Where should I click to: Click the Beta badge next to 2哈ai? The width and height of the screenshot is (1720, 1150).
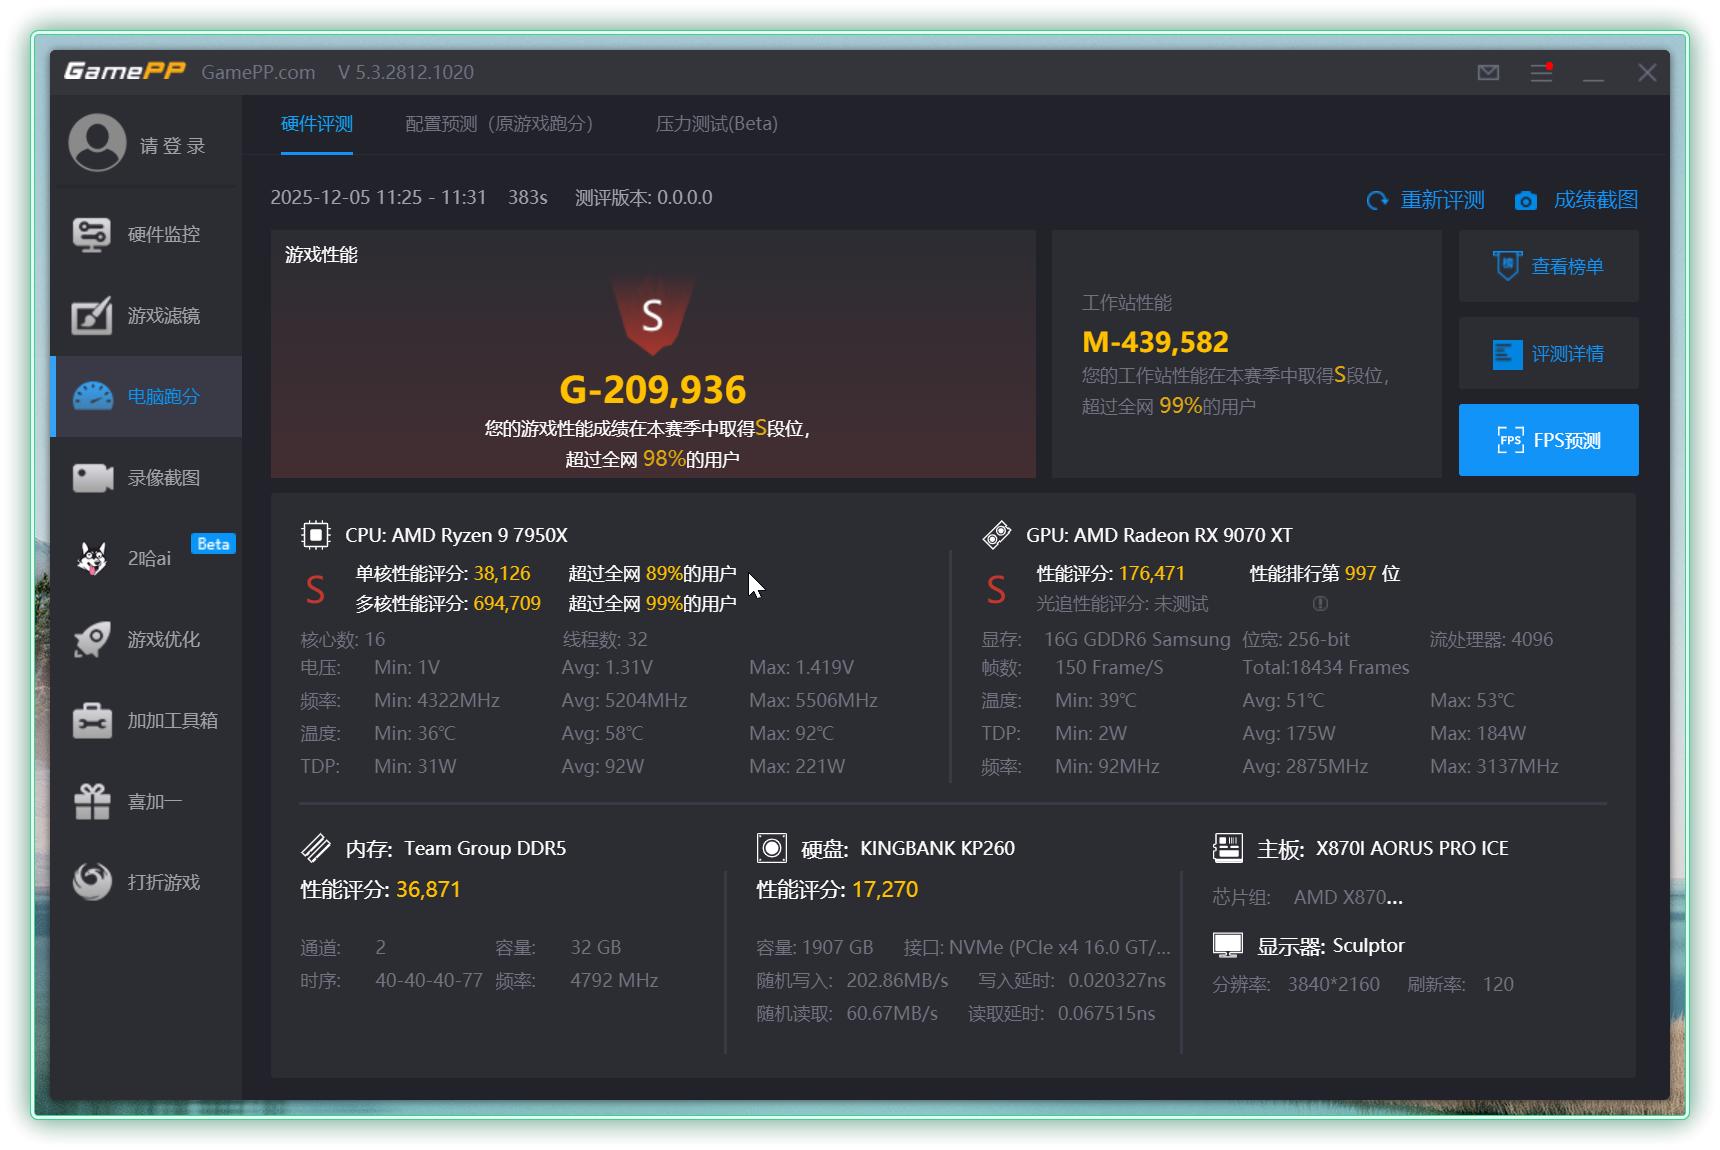tap(213, 544)
